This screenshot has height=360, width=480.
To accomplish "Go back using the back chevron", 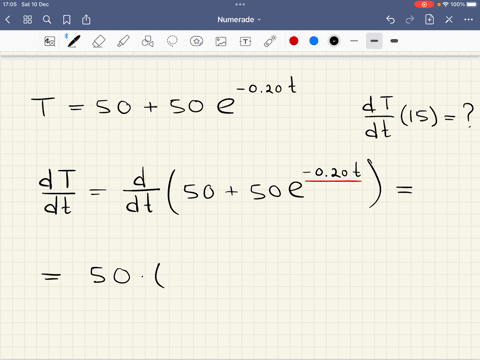I will (8, 20).
